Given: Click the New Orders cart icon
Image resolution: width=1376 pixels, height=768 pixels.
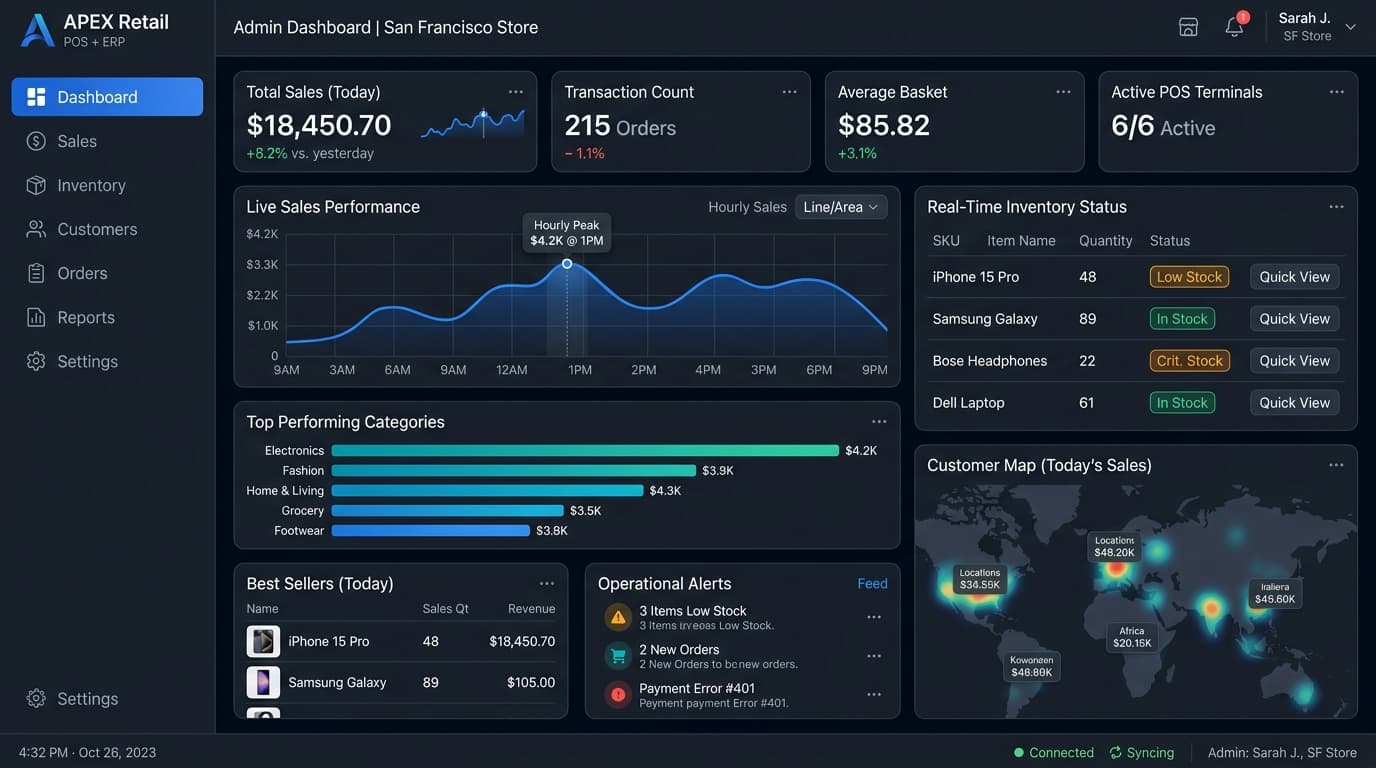Looking at the screenshot, I should click(618, 656).
